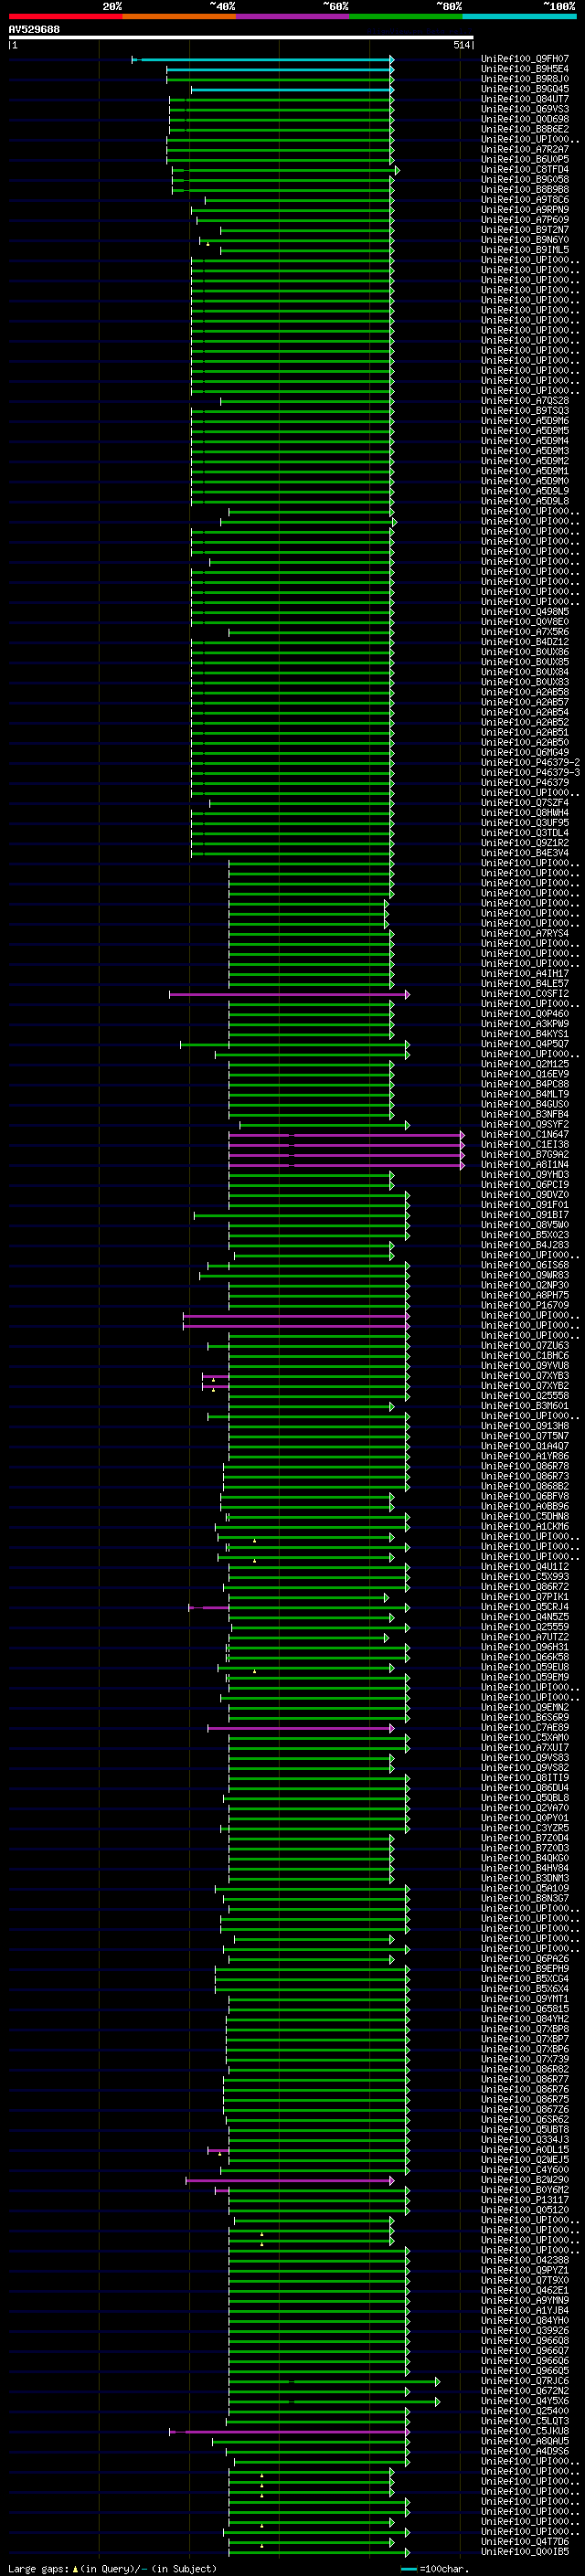This screenshot has height=2576, width=585.
Task: Click the purple ~60% identity color segment
Action: coord(293,16)
